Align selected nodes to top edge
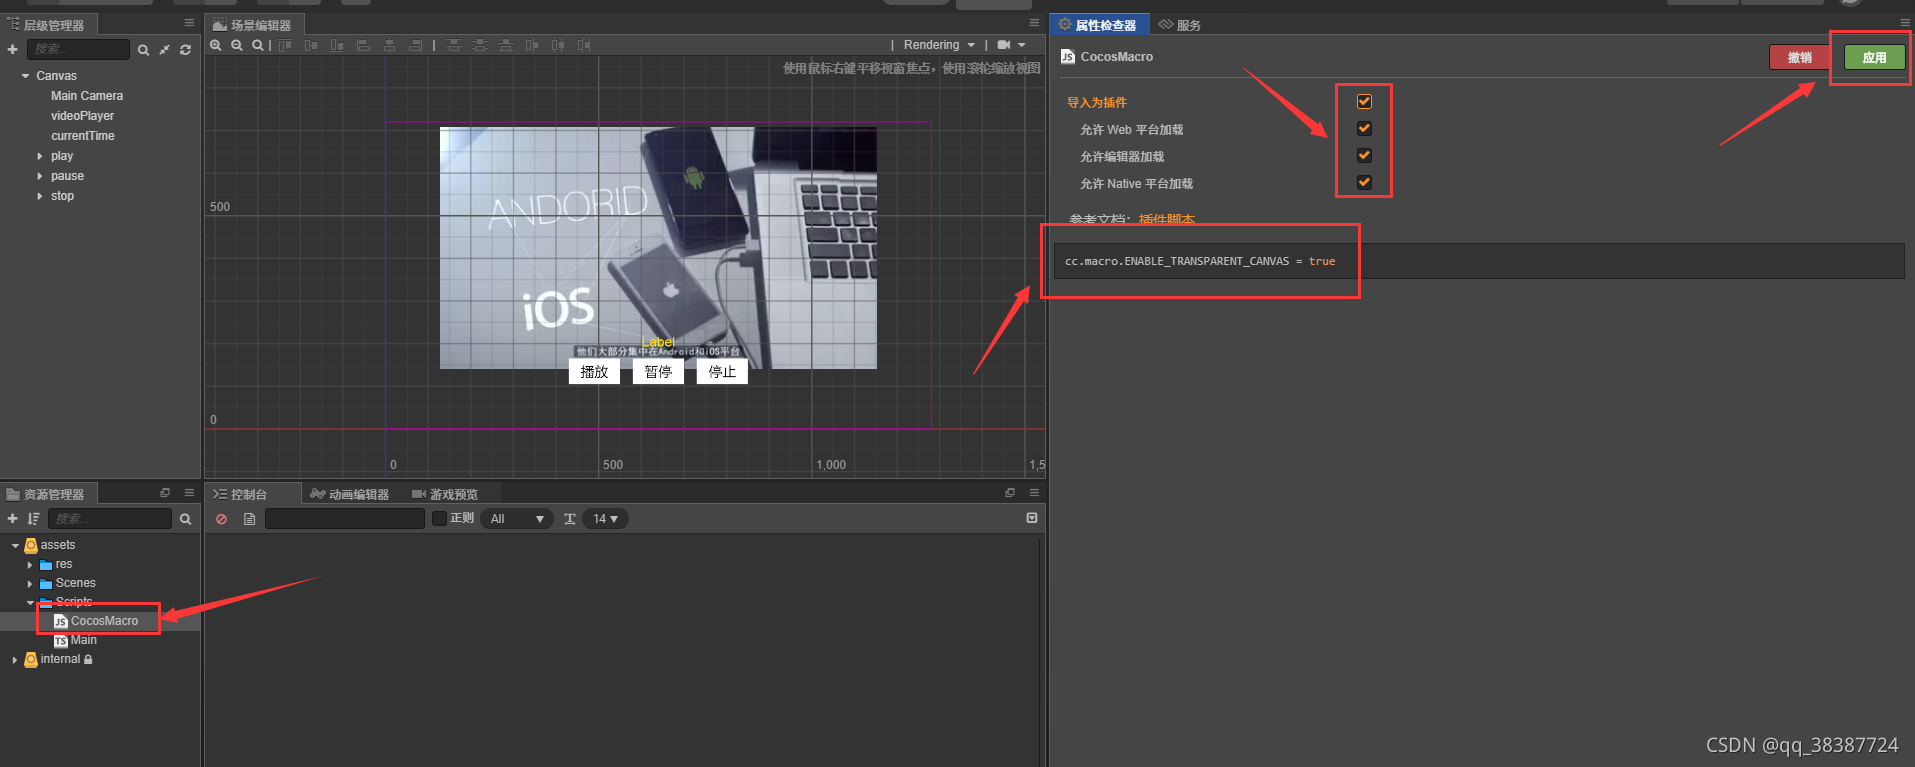This screenshot has width=1915, height=767. [x=285, y=45]
